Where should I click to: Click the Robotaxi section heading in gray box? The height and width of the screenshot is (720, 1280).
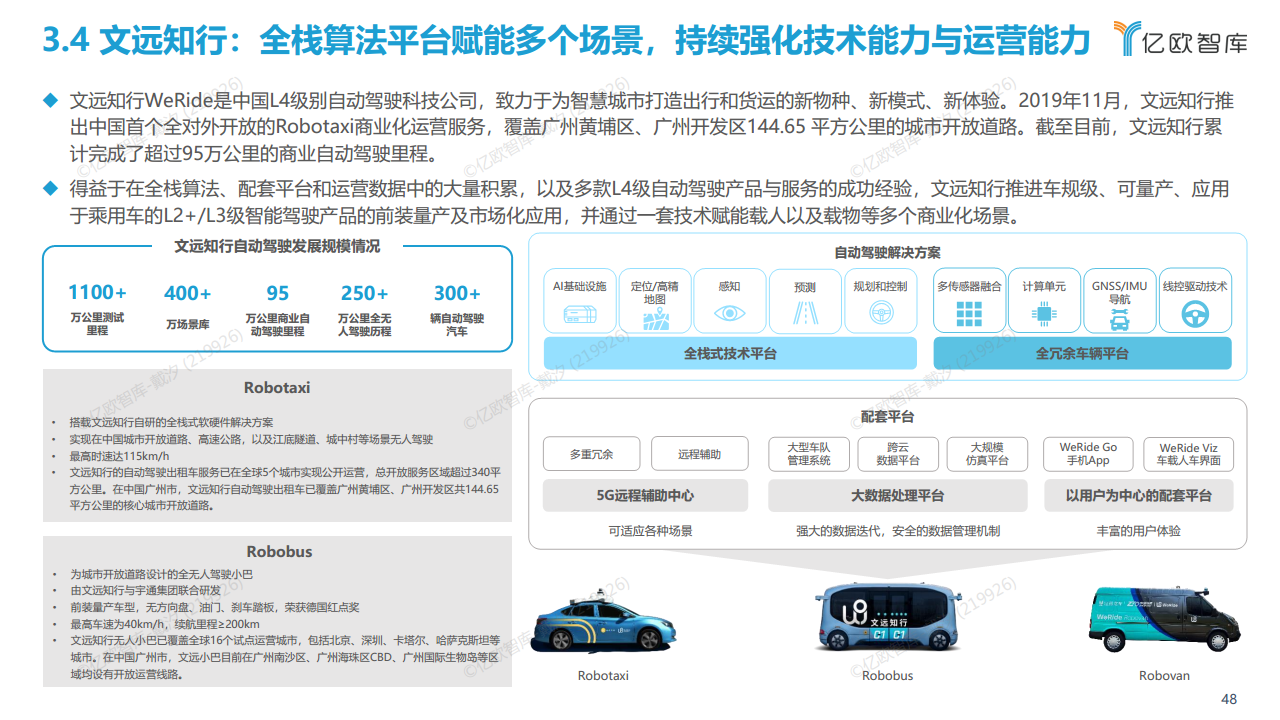[277, 387]
